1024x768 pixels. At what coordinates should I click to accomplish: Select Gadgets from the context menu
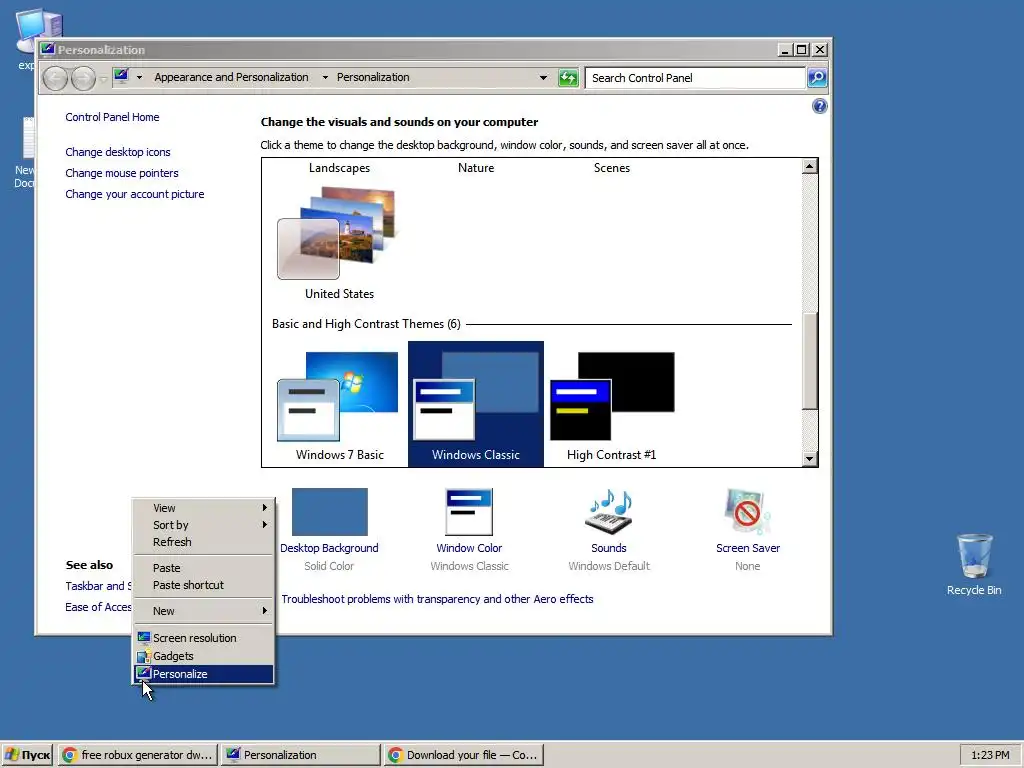(x=203, y=656)
